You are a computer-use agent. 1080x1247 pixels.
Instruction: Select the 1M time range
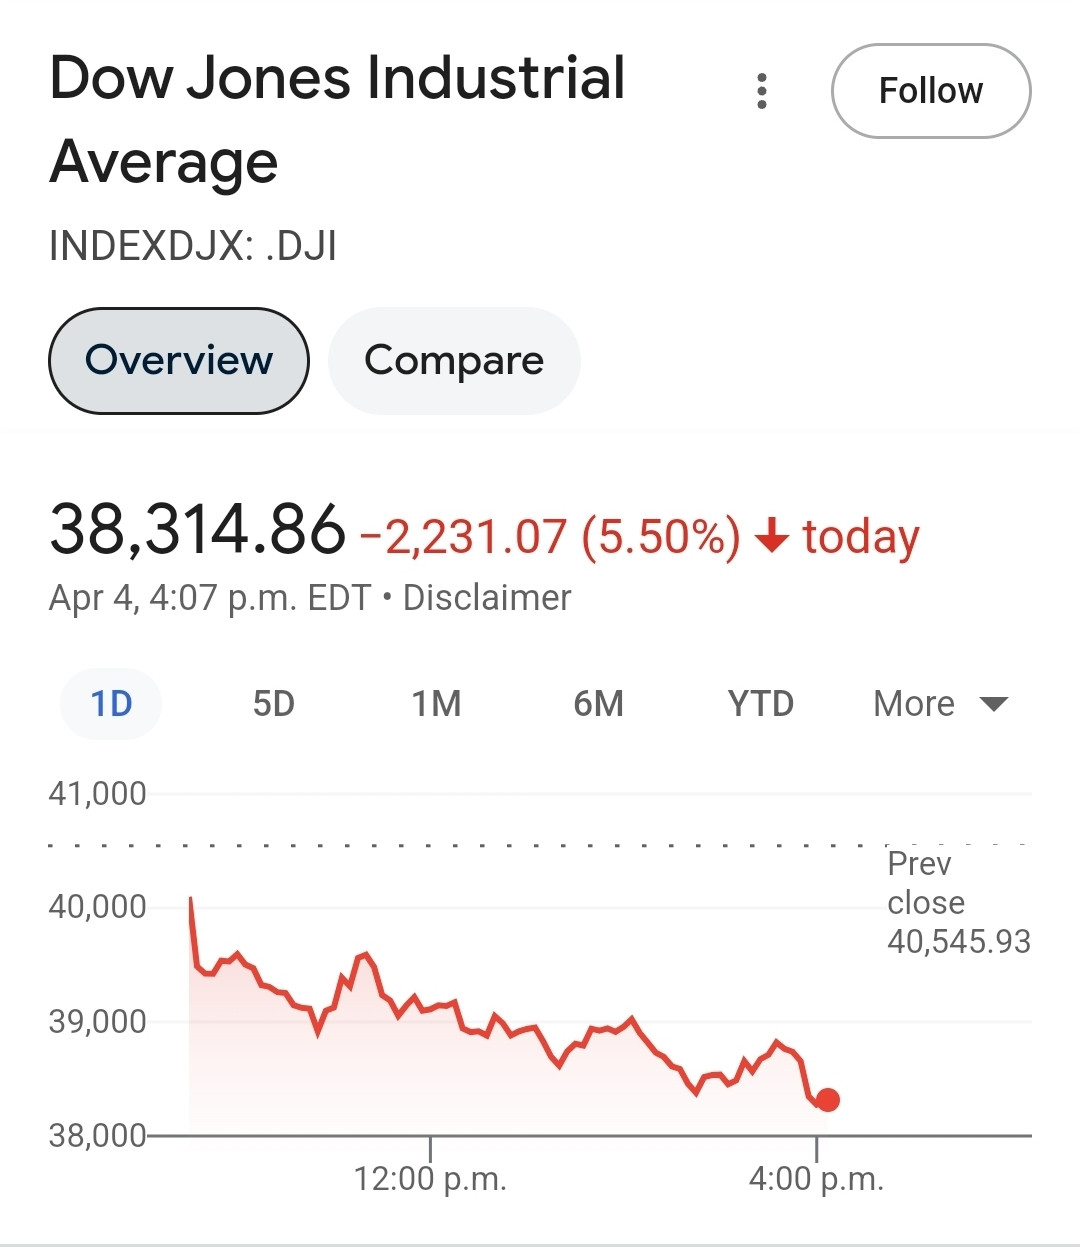[436, 704]
